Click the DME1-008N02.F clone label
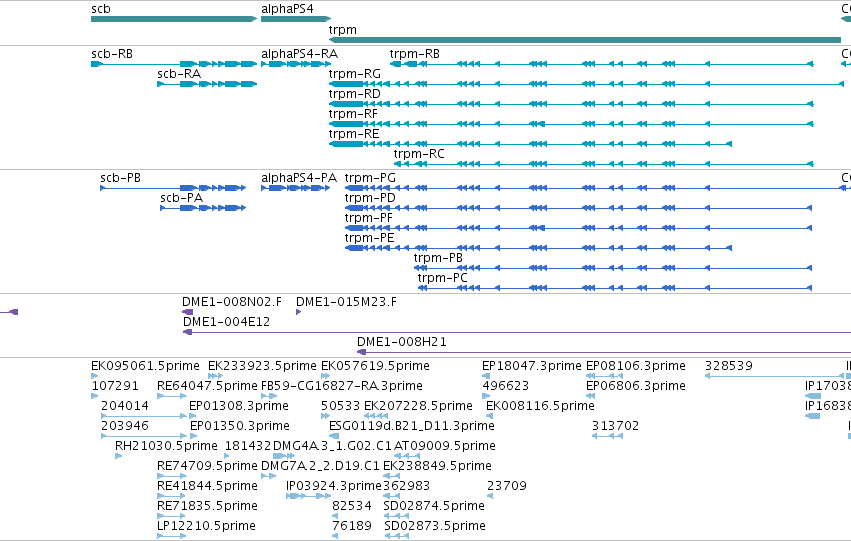 [232, 302]
